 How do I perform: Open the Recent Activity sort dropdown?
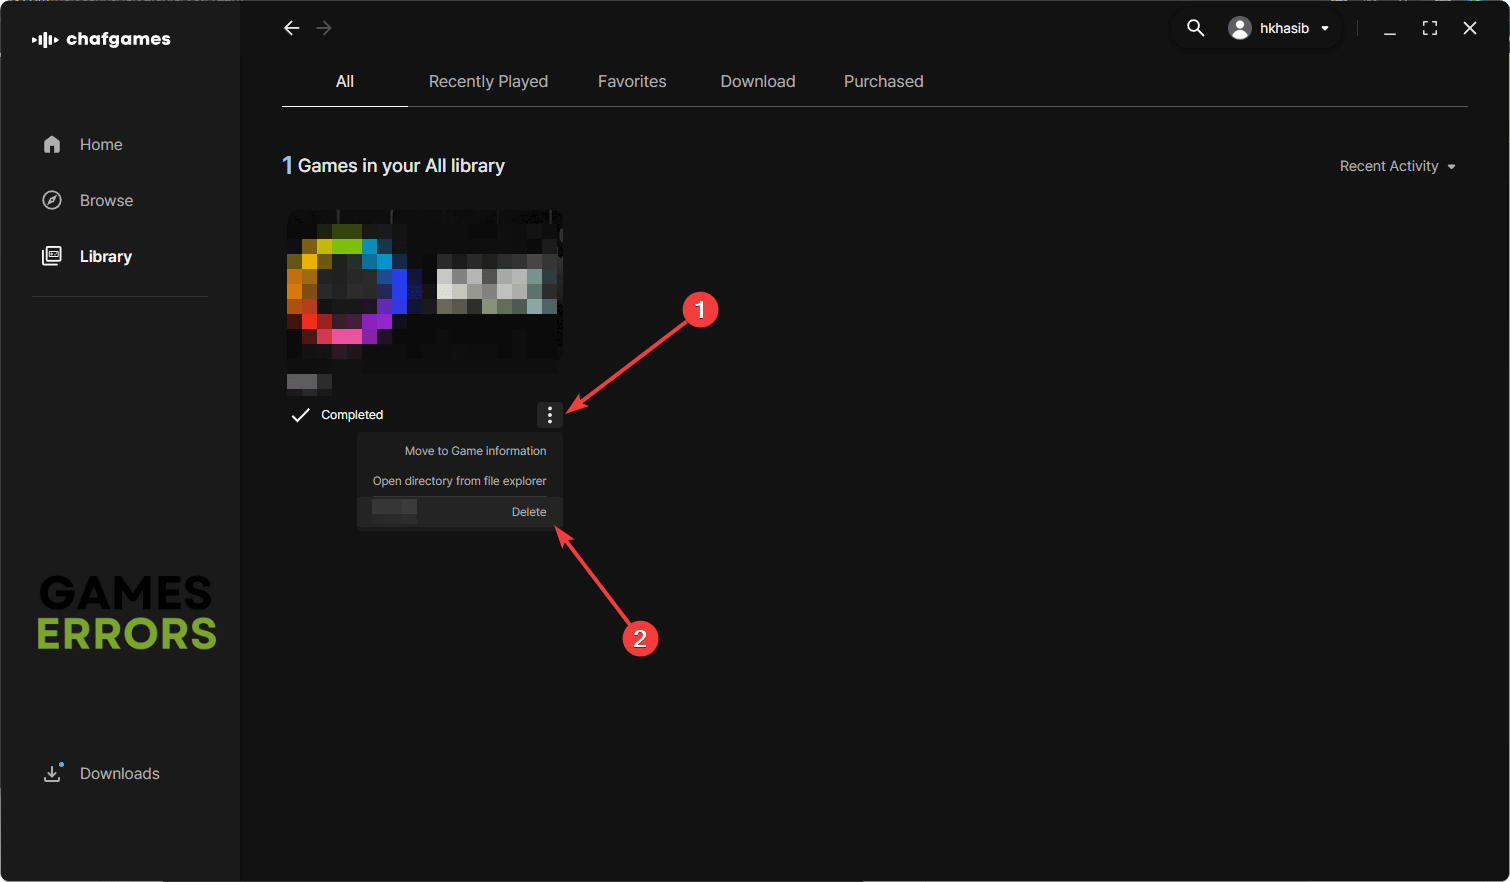(1397, 166)
